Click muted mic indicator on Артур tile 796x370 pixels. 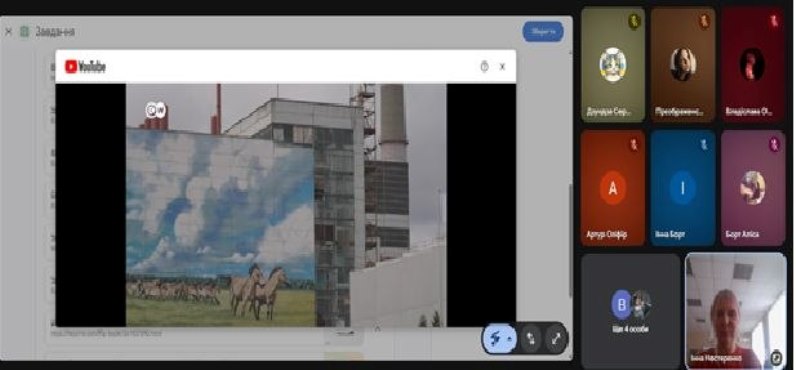tap(633, 145)
